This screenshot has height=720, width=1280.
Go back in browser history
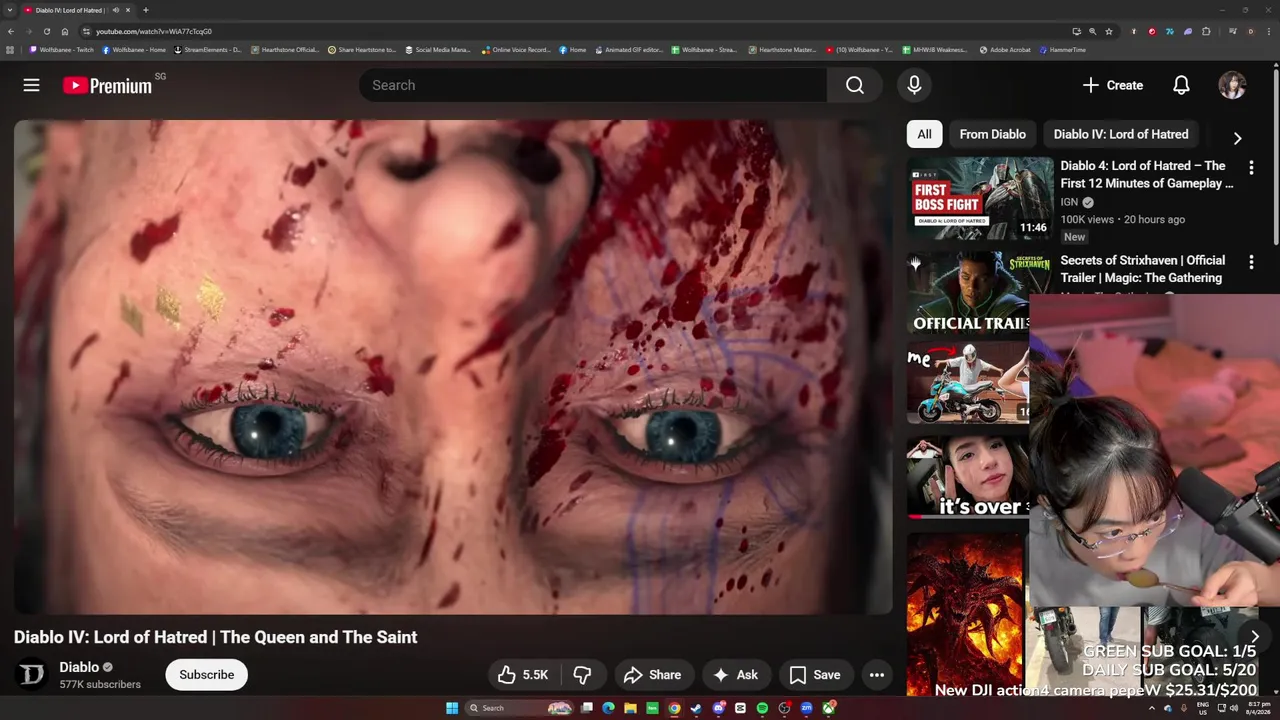tap(11, 31)
